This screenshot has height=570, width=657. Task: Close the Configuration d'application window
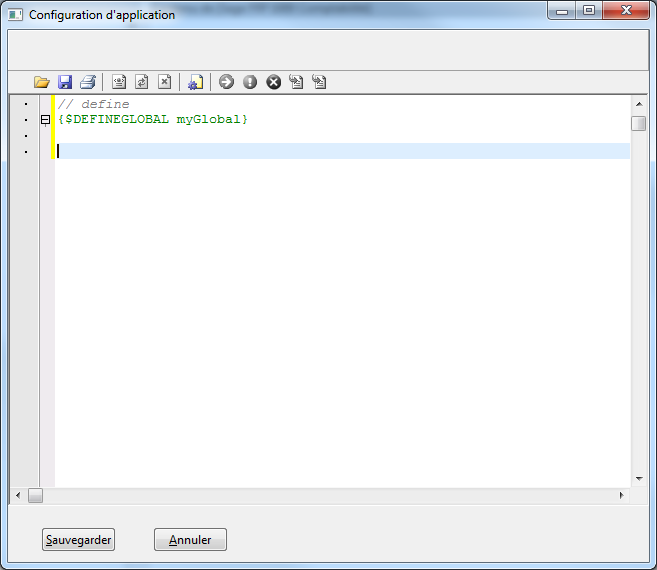[626, 10]
